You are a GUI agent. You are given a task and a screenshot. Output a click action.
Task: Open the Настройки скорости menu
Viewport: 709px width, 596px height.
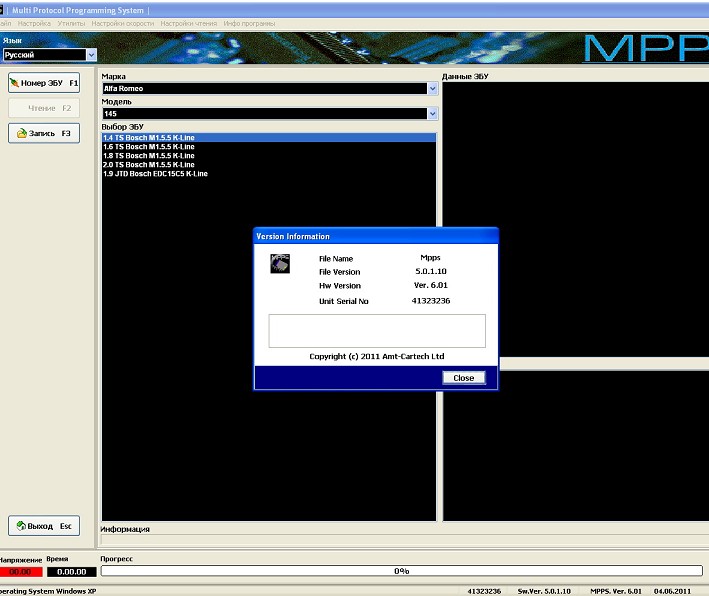pos(122,22)
